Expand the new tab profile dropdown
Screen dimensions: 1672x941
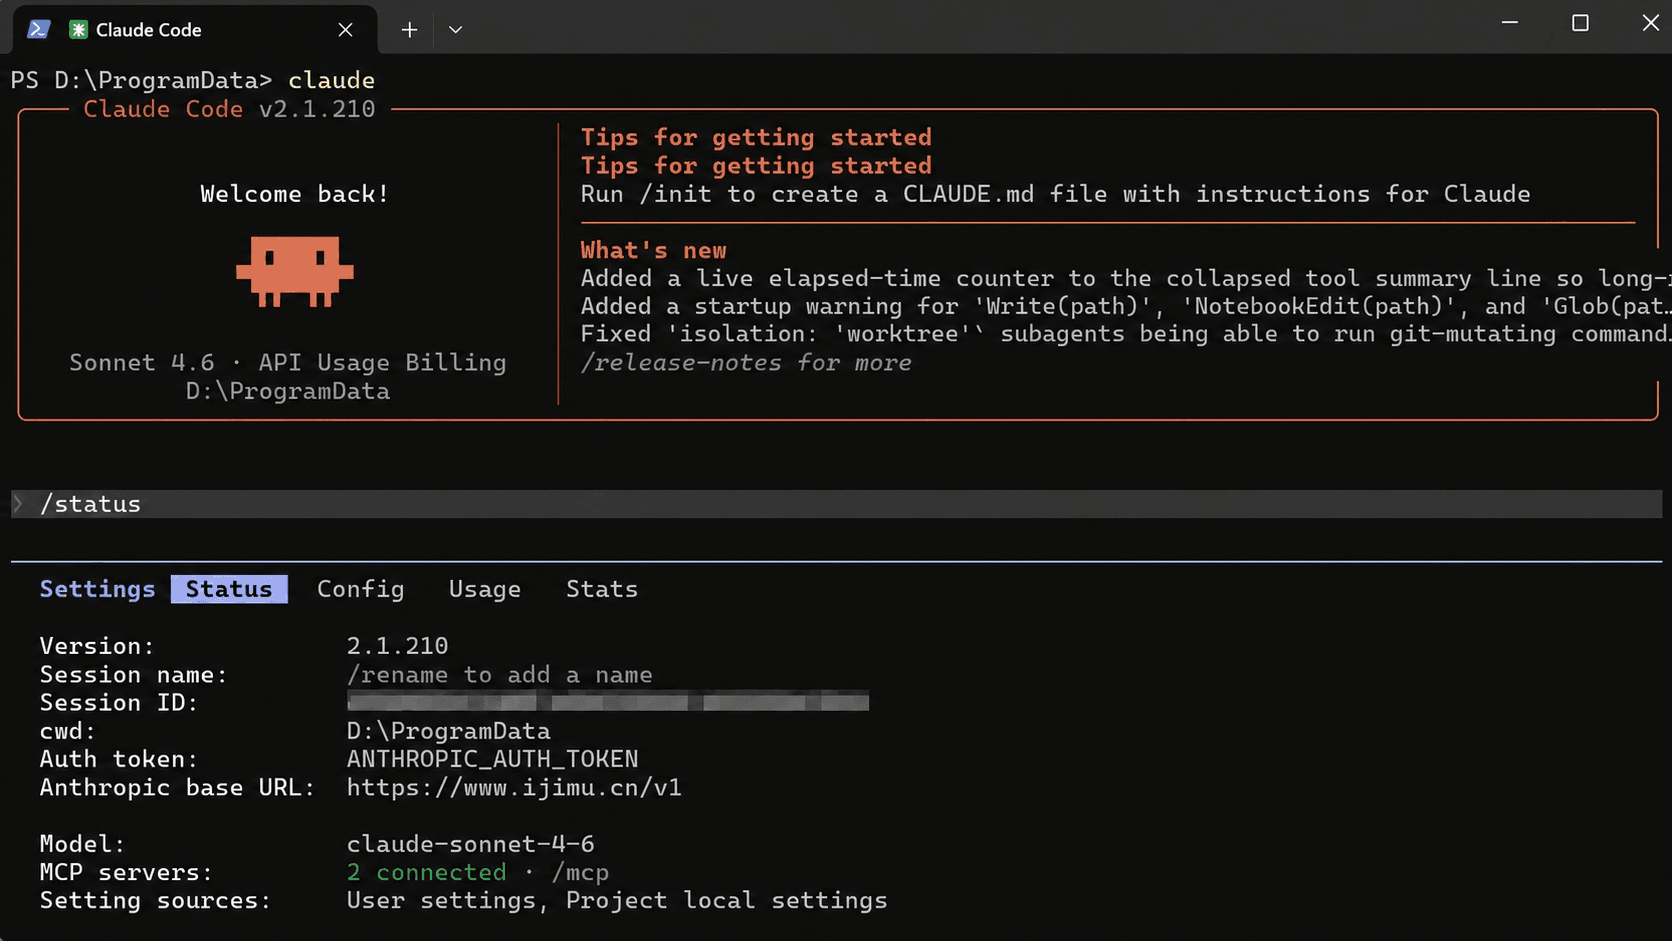coord(455,29)
